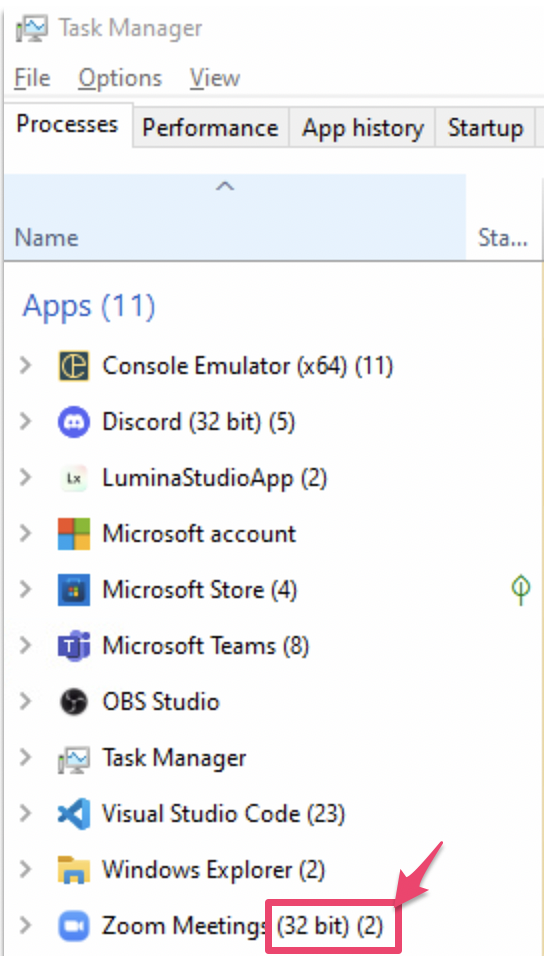
Task: Select the Zoom Meetings icon
Action: point(74,926)
